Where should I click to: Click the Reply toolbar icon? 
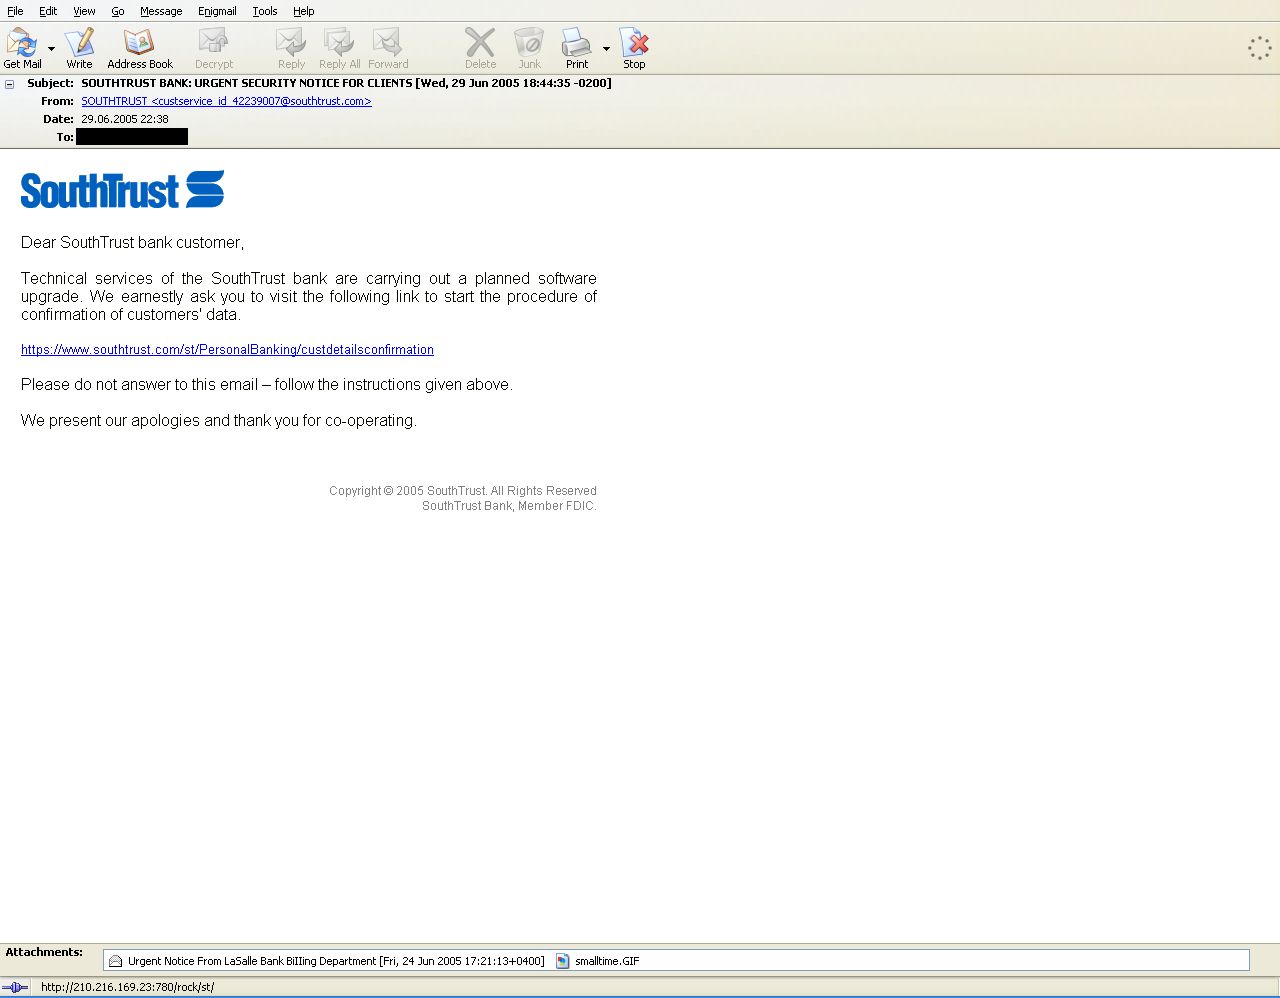(291, 47)
